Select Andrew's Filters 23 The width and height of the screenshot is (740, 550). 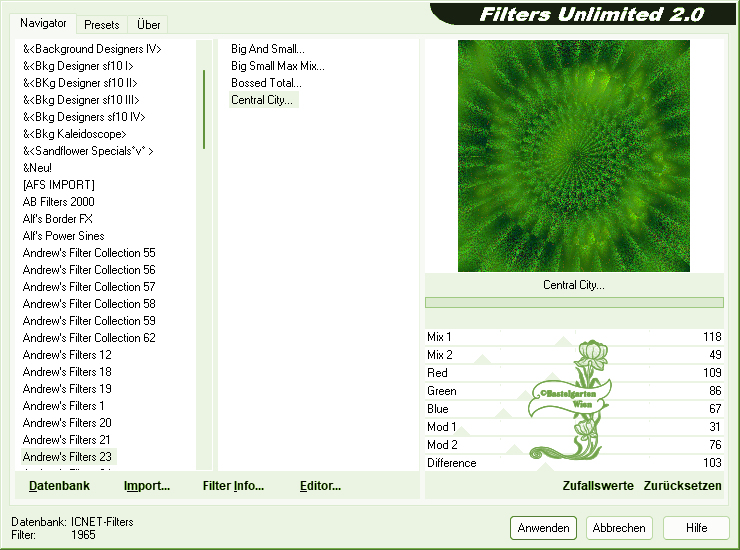click(x=67, y=457)
